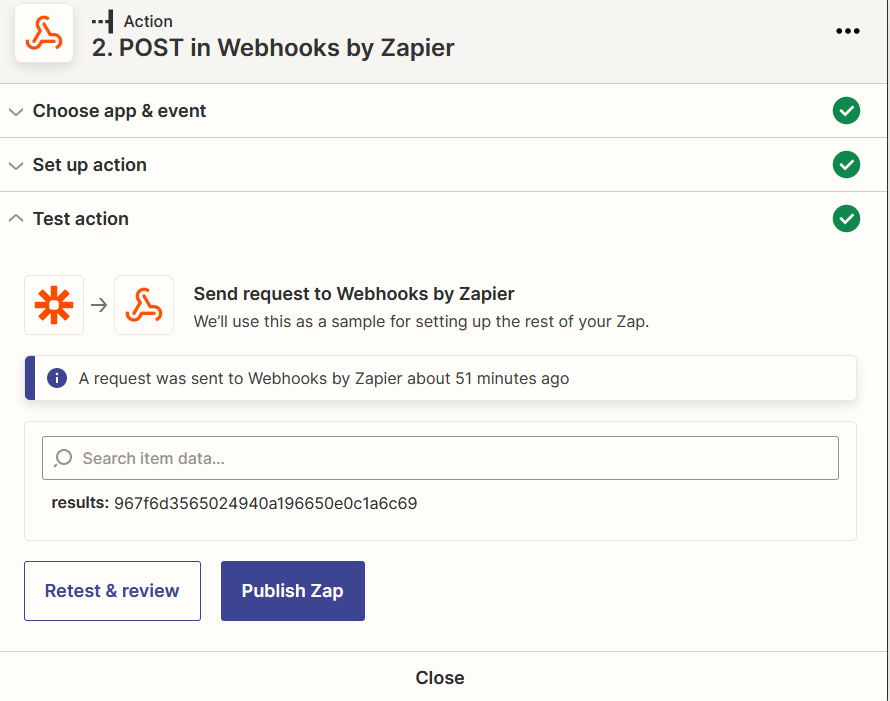890x701 pixels.
Task: Open the Choose app & event section
Action: coord(119,111)
